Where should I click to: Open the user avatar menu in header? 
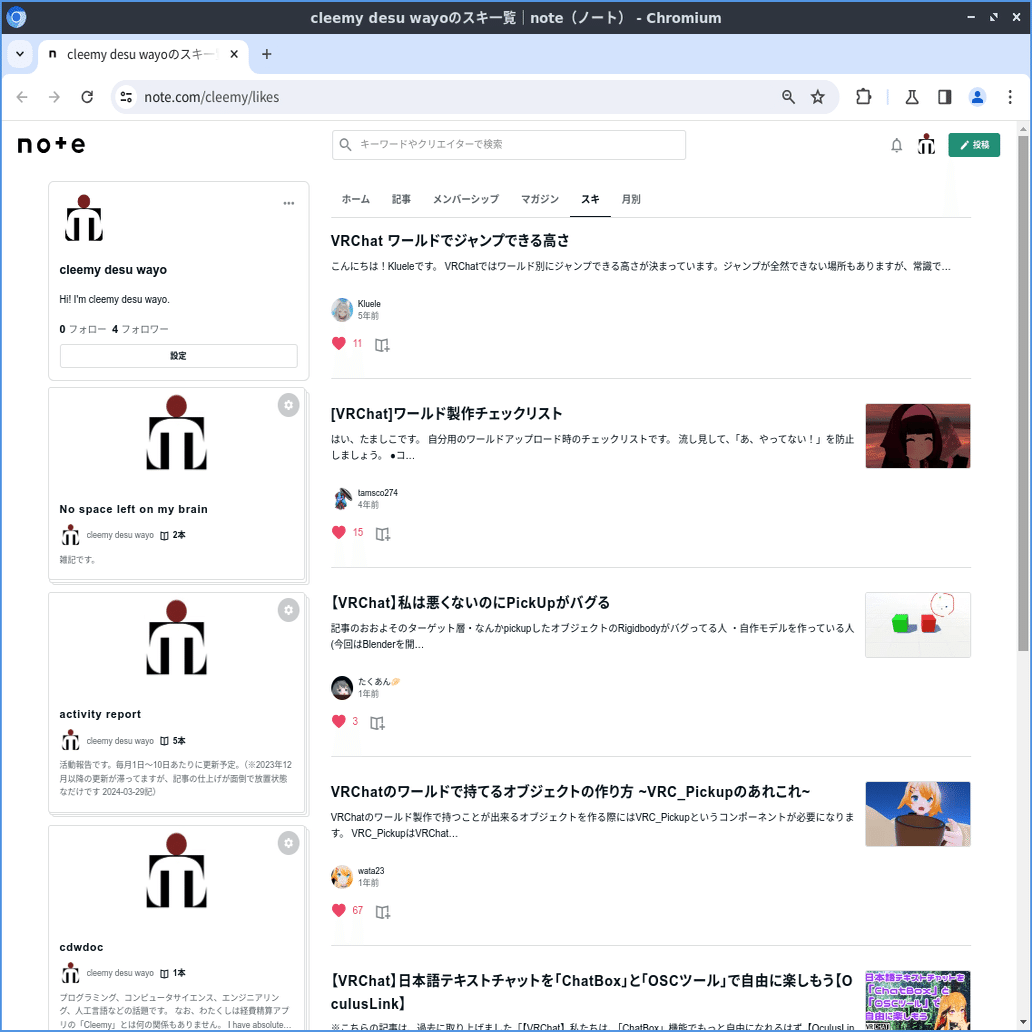click(x=926, y=144)
